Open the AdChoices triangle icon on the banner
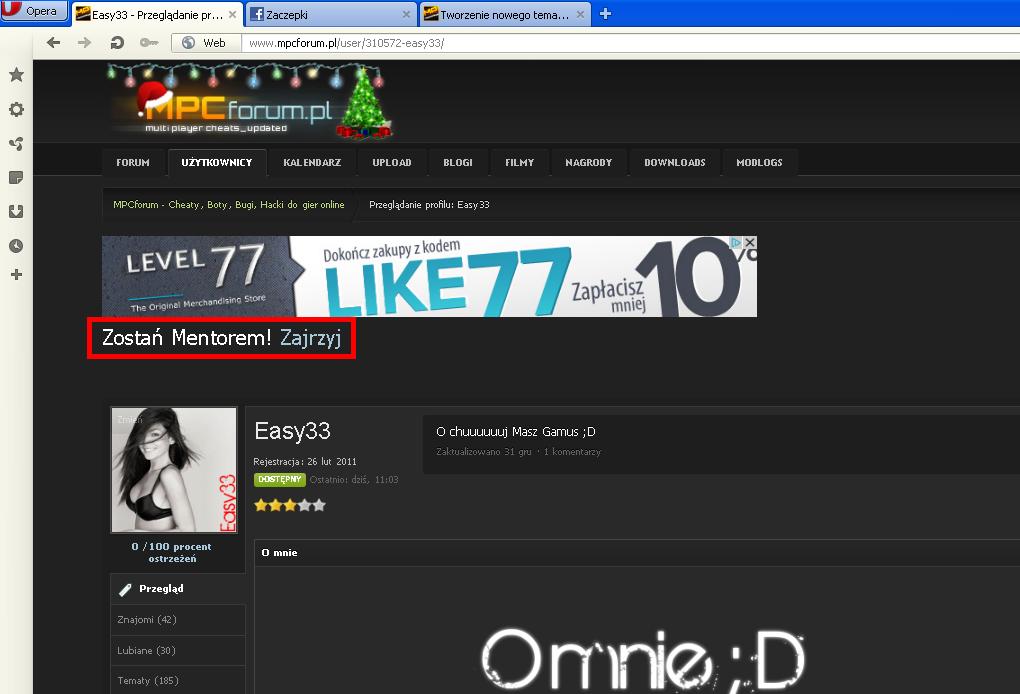The image size is (1020, 694). click(x=736, y=242)
